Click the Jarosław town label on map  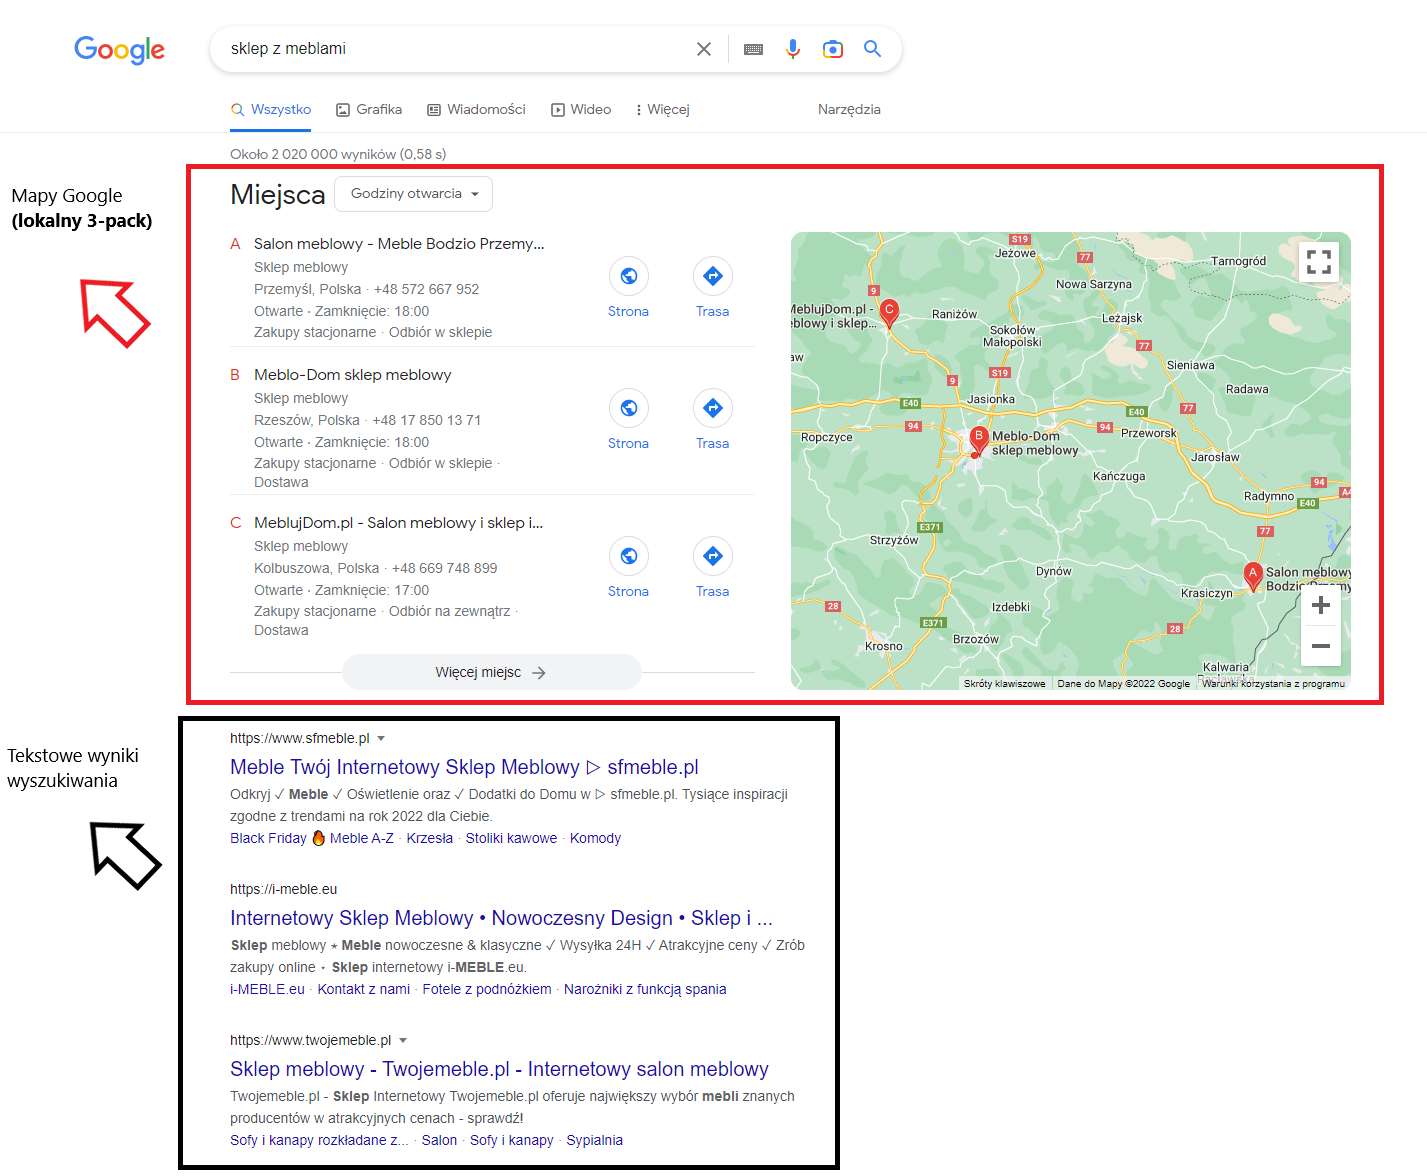(x=1215, y=457)
